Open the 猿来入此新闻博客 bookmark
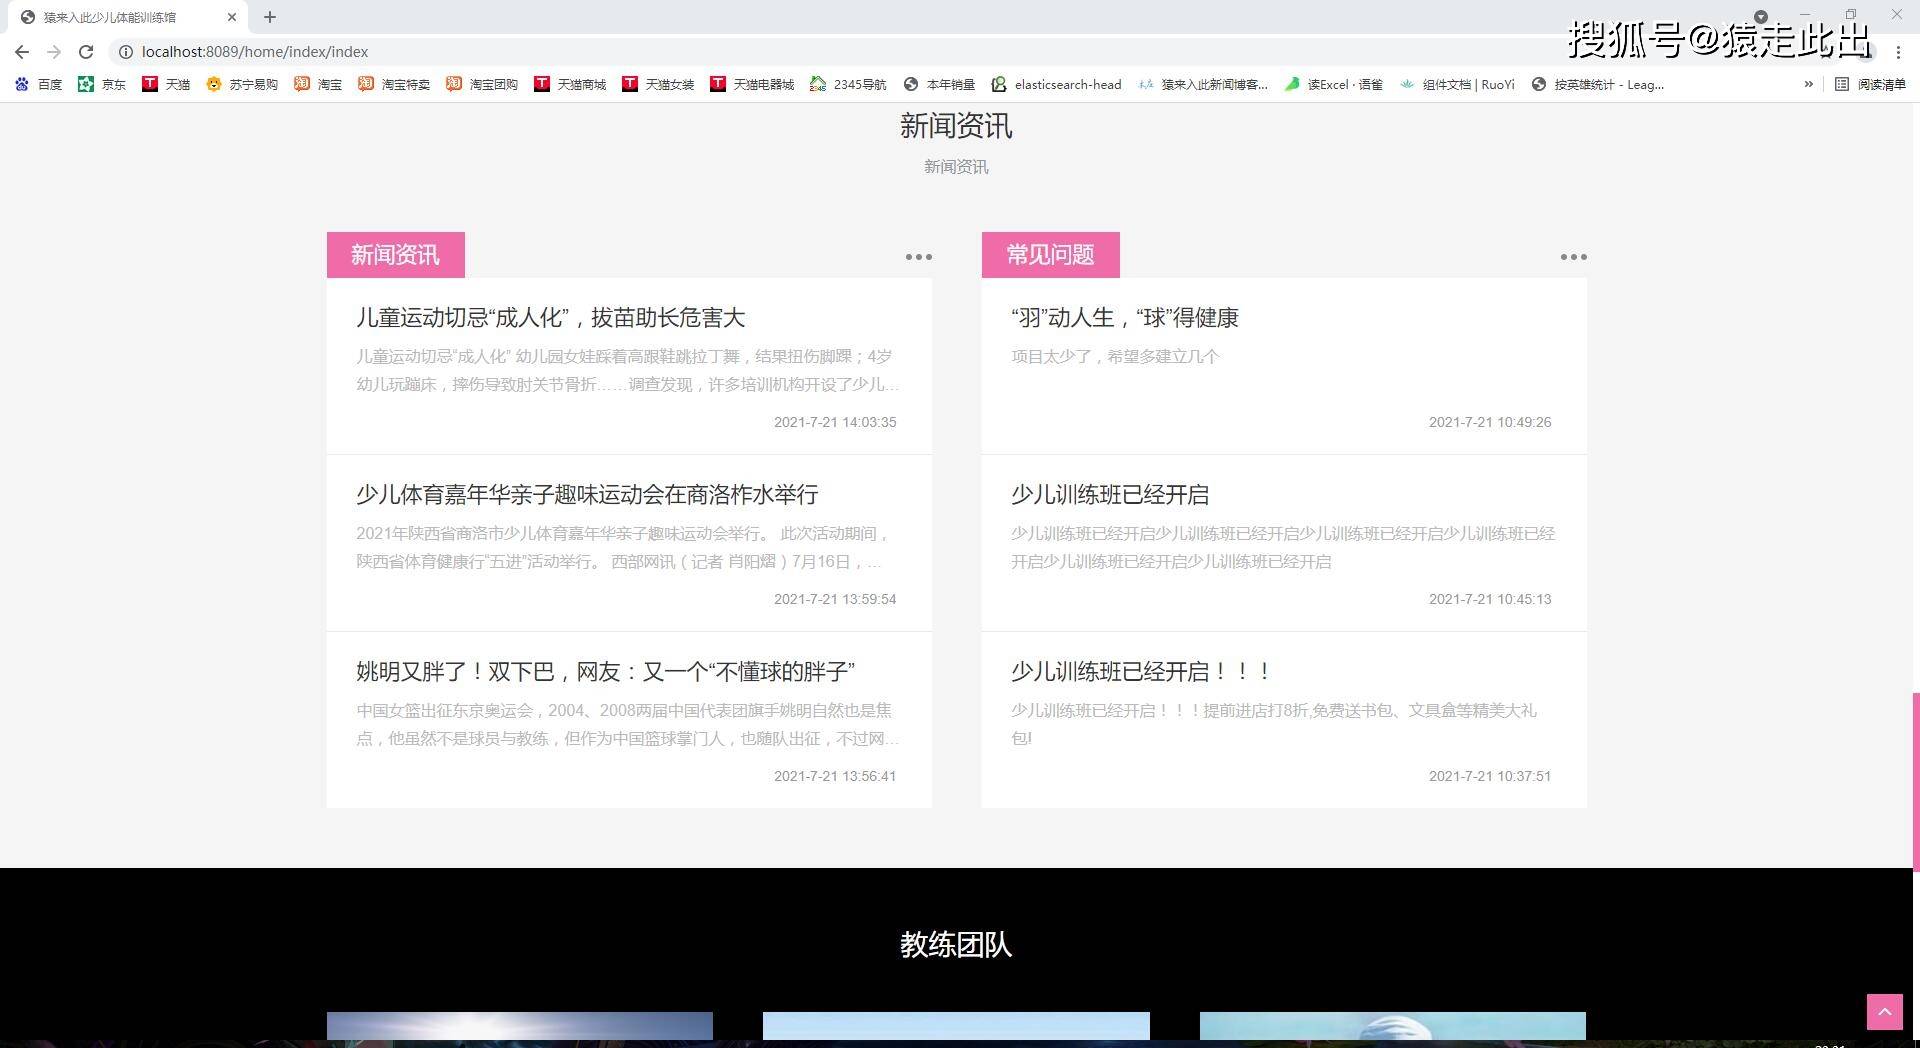This screenshot has height=1048, width=1920. tap(1203, 85)
